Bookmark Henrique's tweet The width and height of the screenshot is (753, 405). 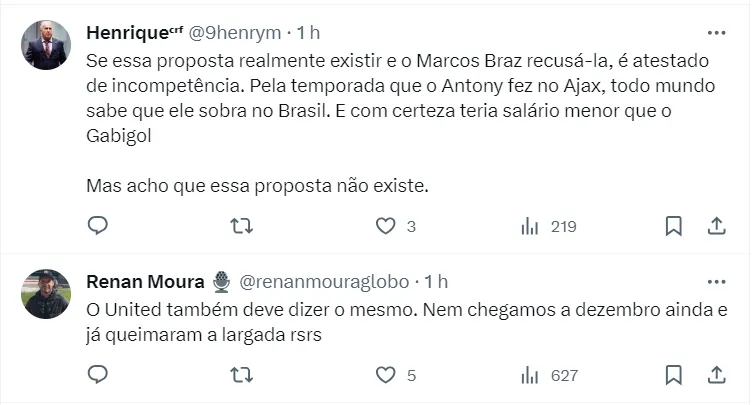[x=674, y=226]
